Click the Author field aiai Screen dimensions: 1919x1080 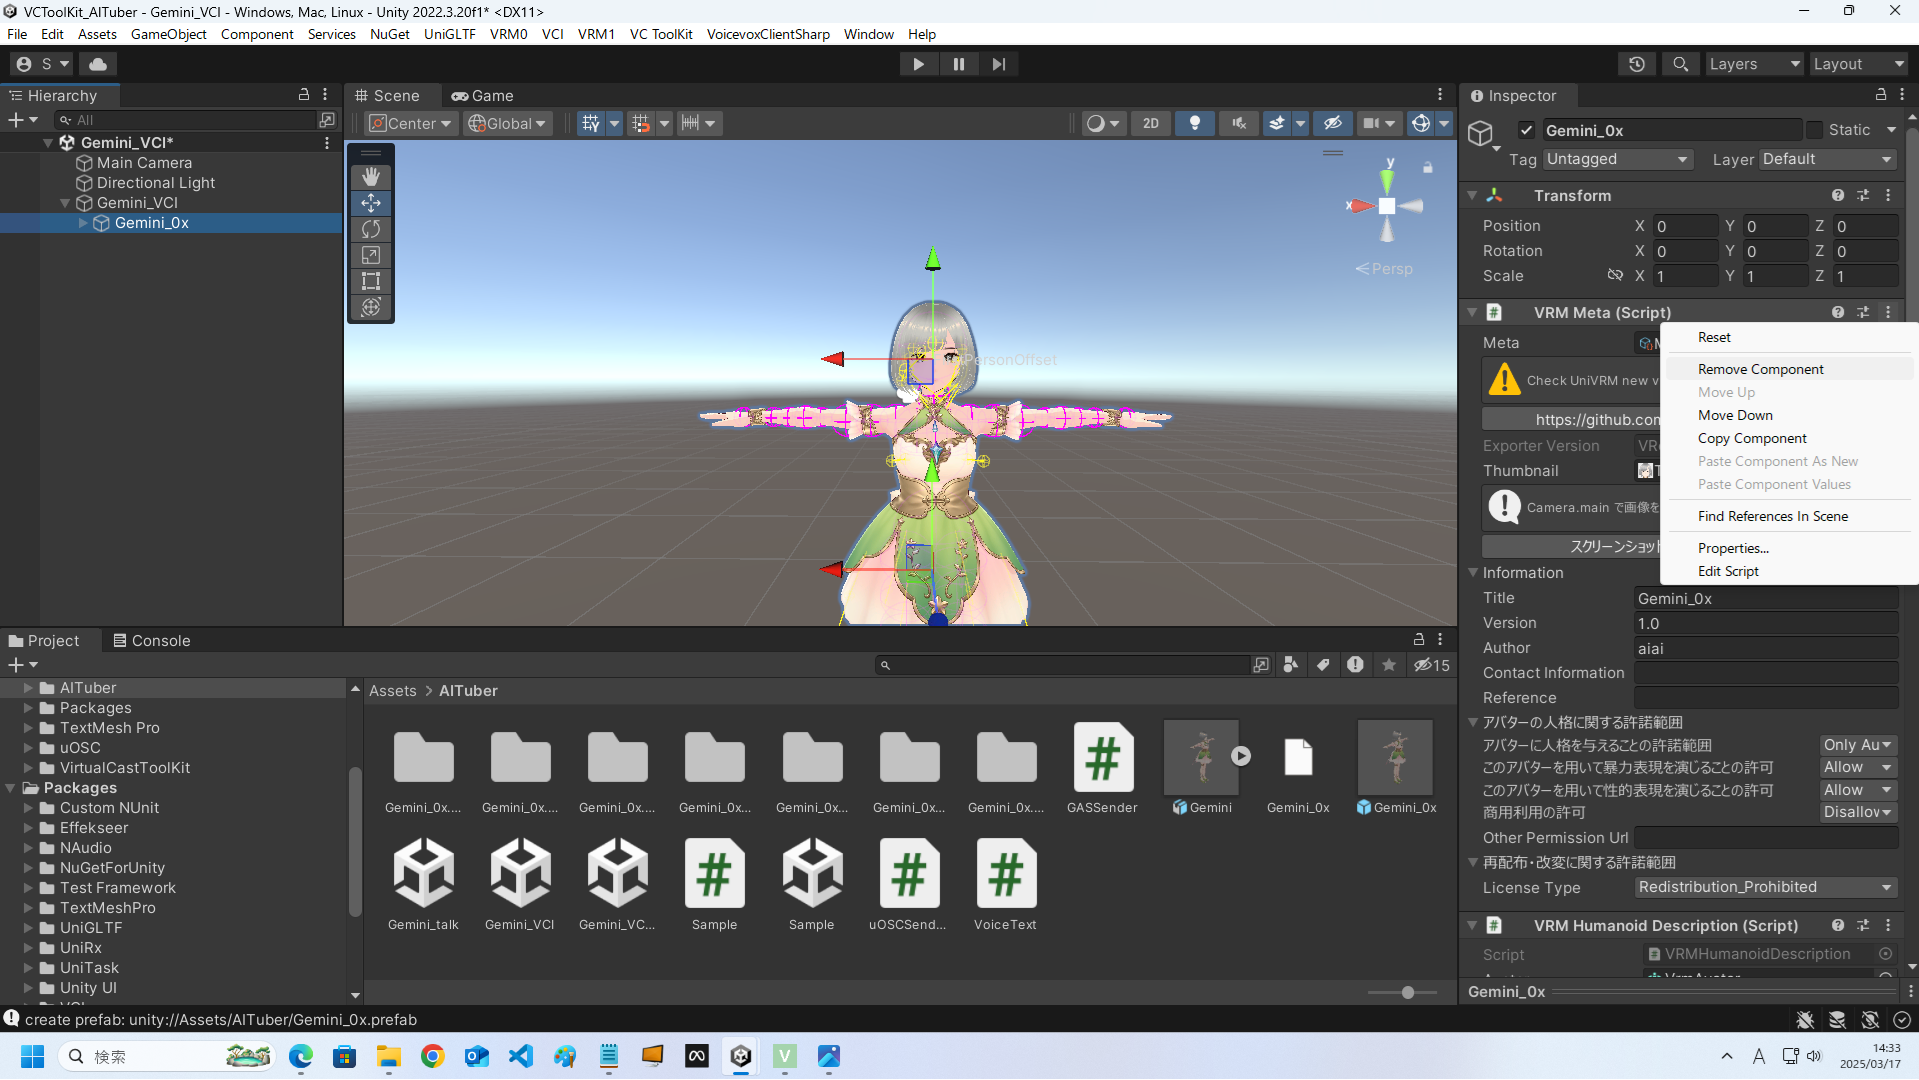coord(1766,648)
